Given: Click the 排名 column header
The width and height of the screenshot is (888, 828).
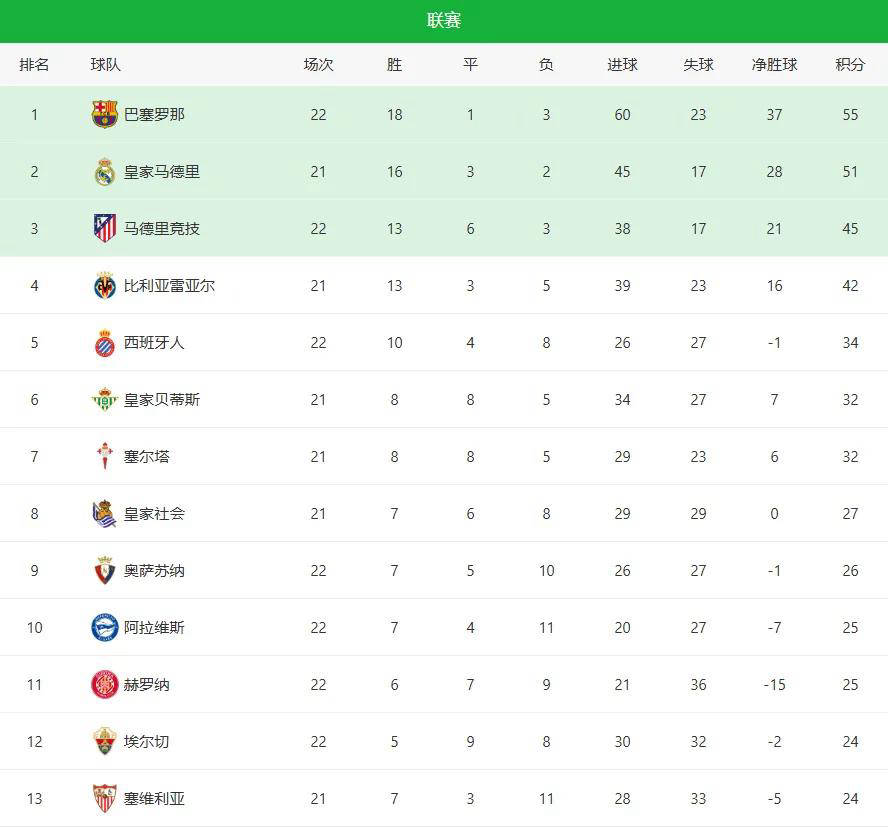Looking at the screenshot, I should click(34, 64).
